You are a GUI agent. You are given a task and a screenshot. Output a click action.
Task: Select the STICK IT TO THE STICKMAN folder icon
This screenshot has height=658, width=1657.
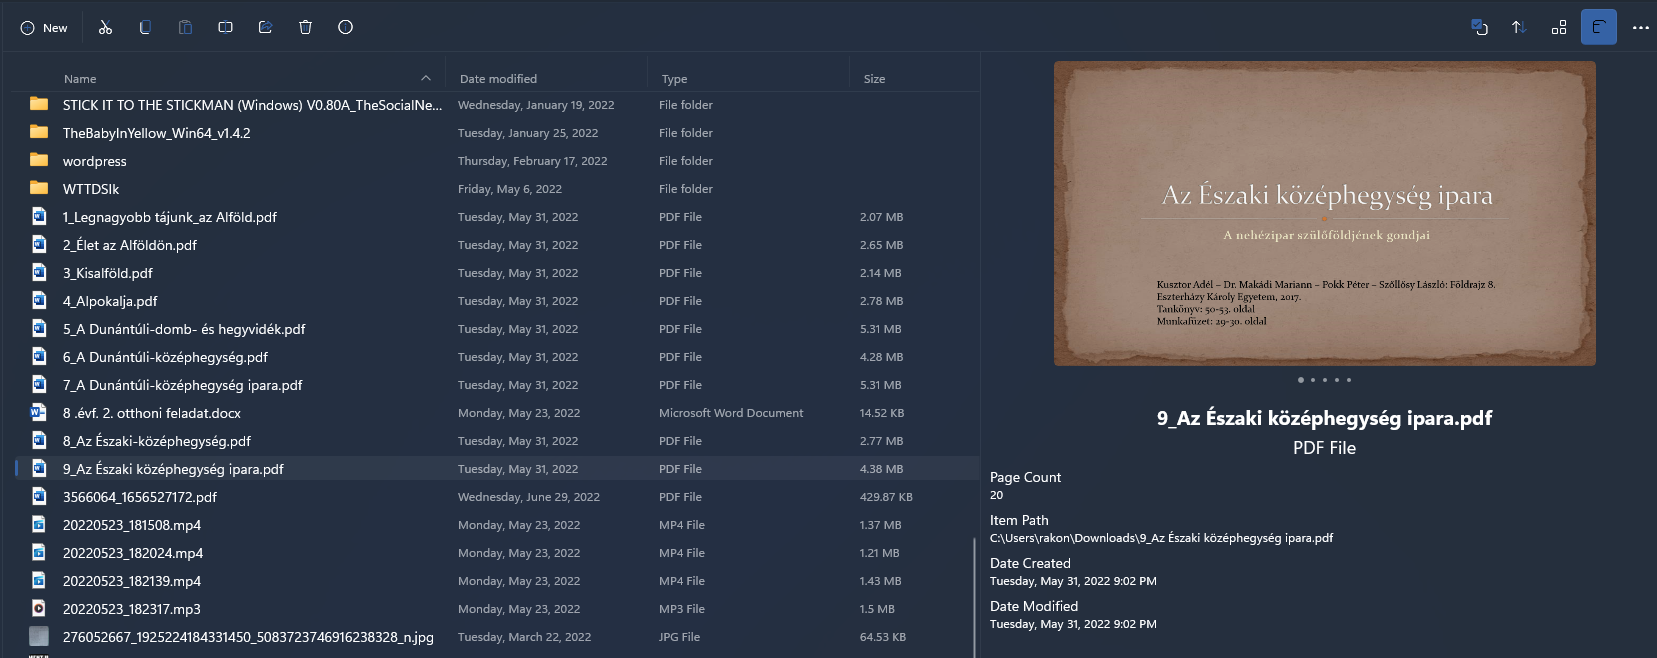[39, 104]
